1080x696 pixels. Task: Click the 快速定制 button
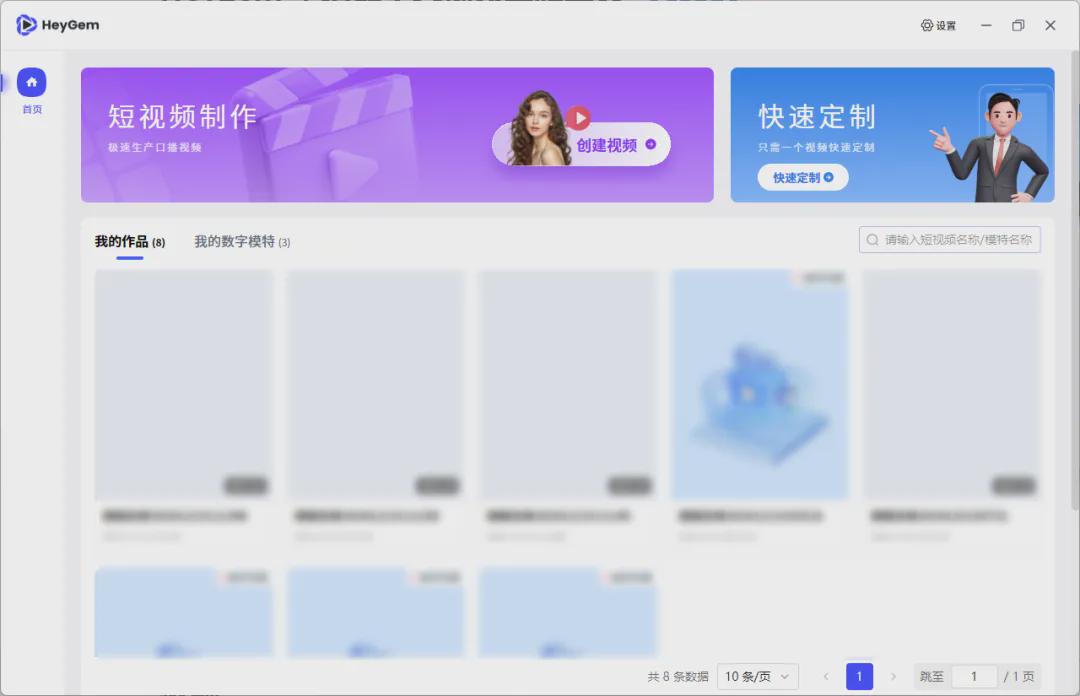pyautogui.click(x=803, y=177)
